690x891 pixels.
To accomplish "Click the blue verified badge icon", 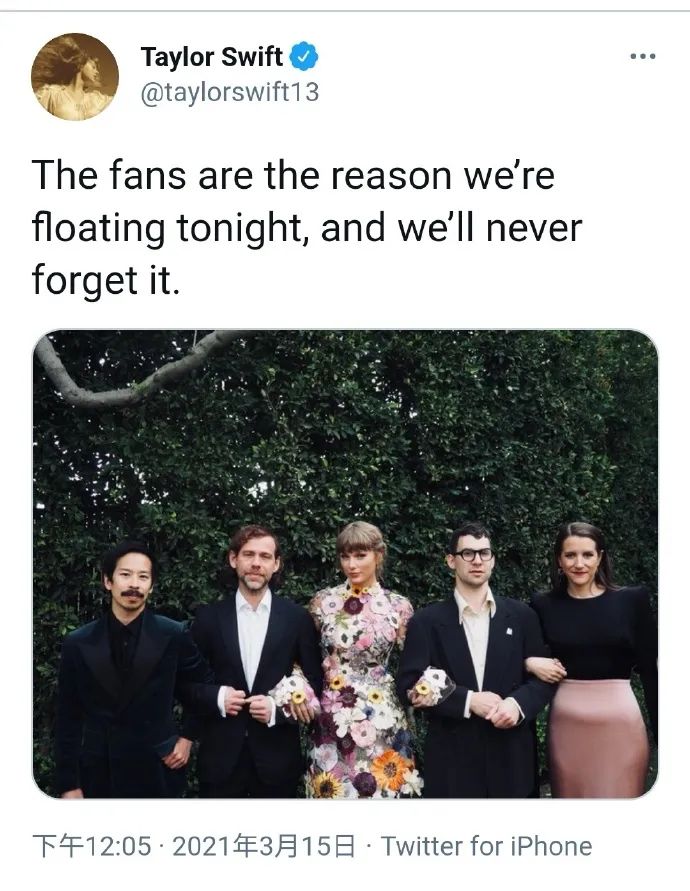I will point(304,56).
